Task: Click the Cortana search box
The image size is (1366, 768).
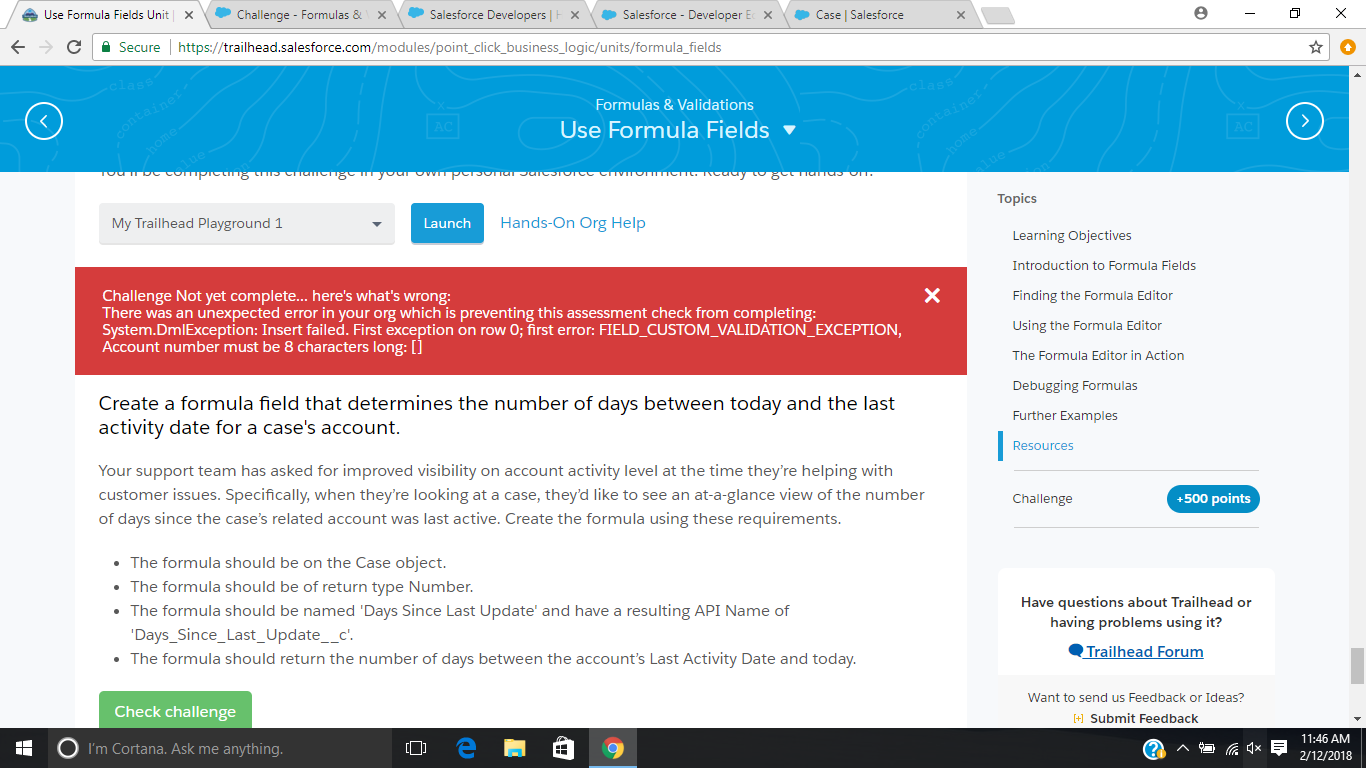Action: (220, 748)
